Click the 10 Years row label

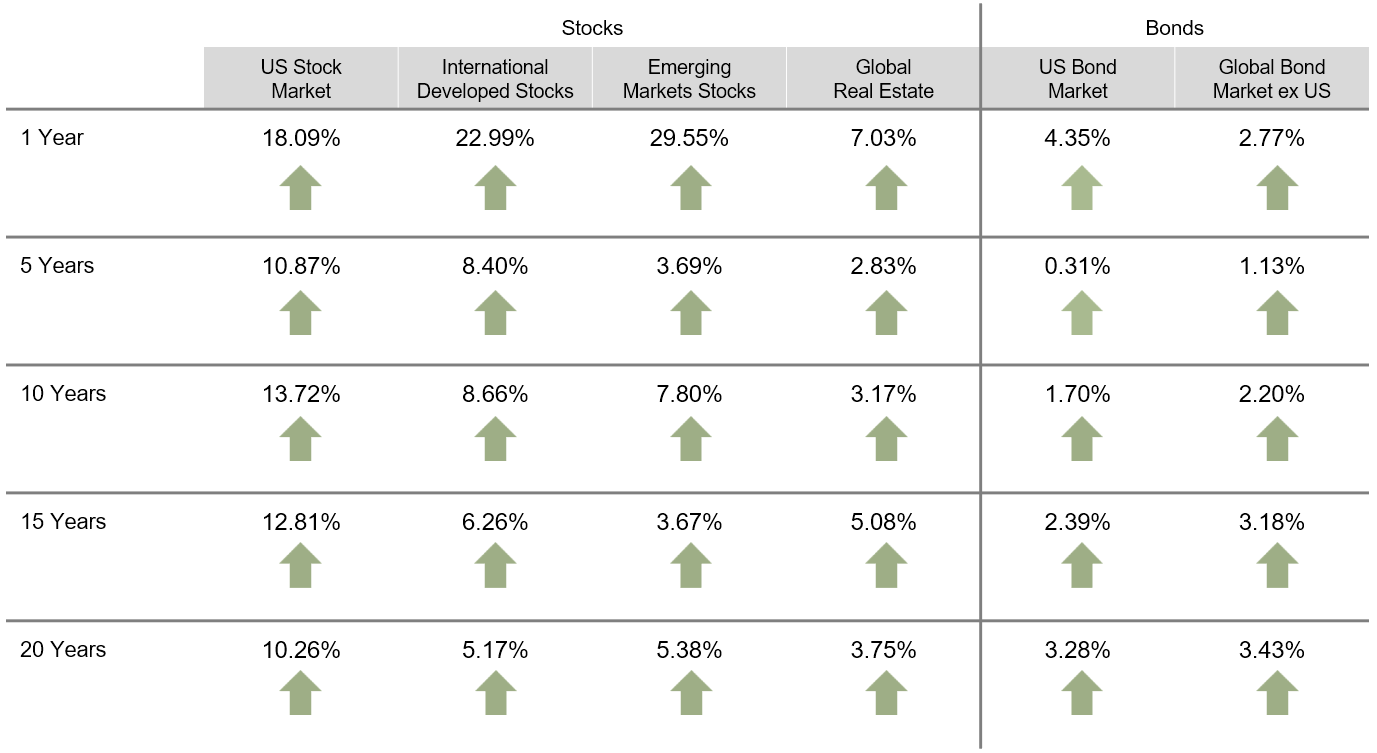coord(63,394)
